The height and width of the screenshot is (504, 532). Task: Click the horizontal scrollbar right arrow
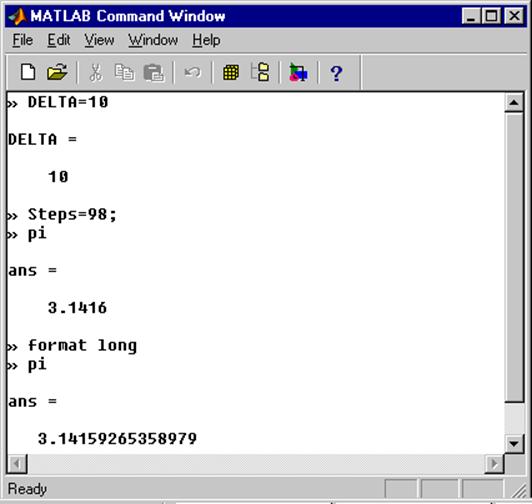pyautogui.click(x=494, y=463)
